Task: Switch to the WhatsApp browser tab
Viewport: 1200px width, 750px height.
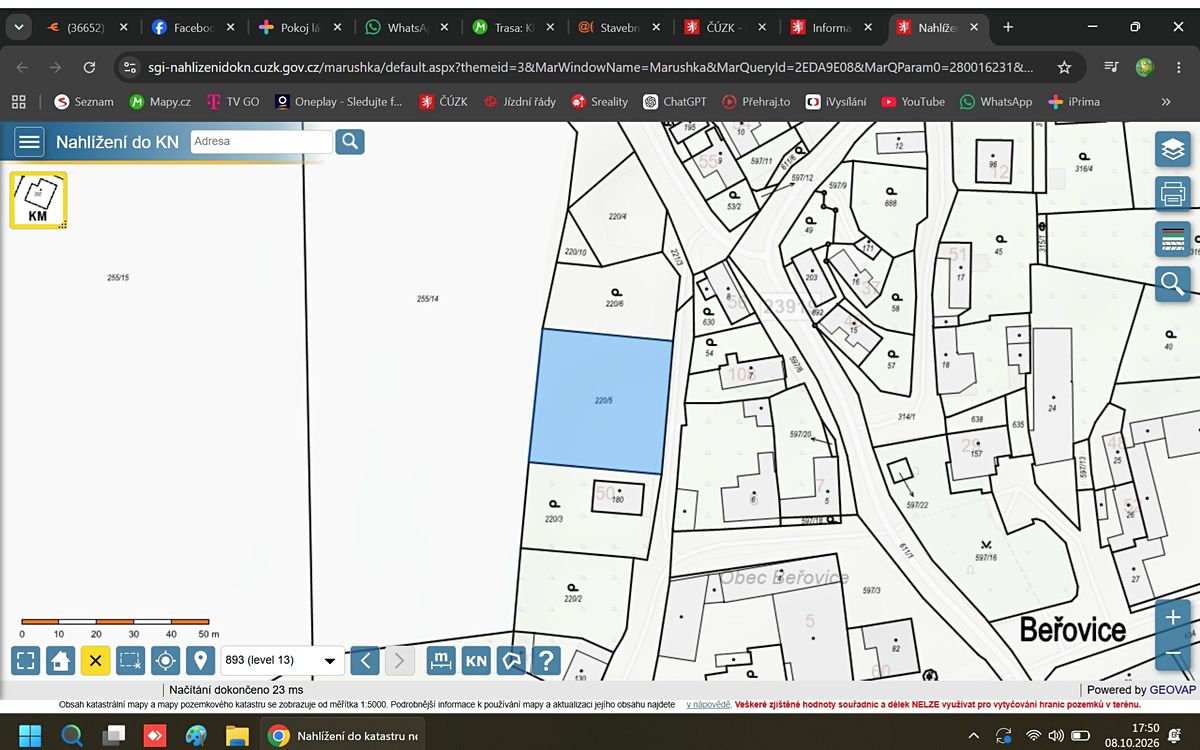Action: pyautogui.click(x=407, y=27)
